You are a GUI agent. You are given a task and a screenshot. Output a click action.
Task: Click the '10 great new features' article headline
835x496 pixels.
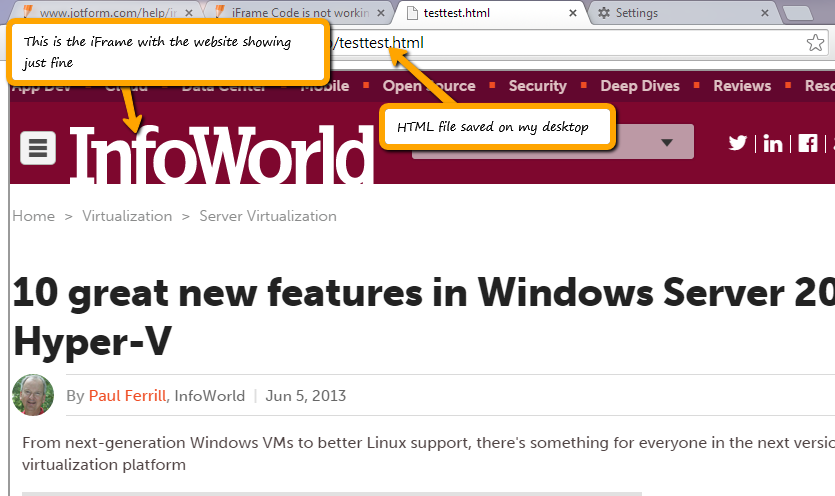click(423, 317)
